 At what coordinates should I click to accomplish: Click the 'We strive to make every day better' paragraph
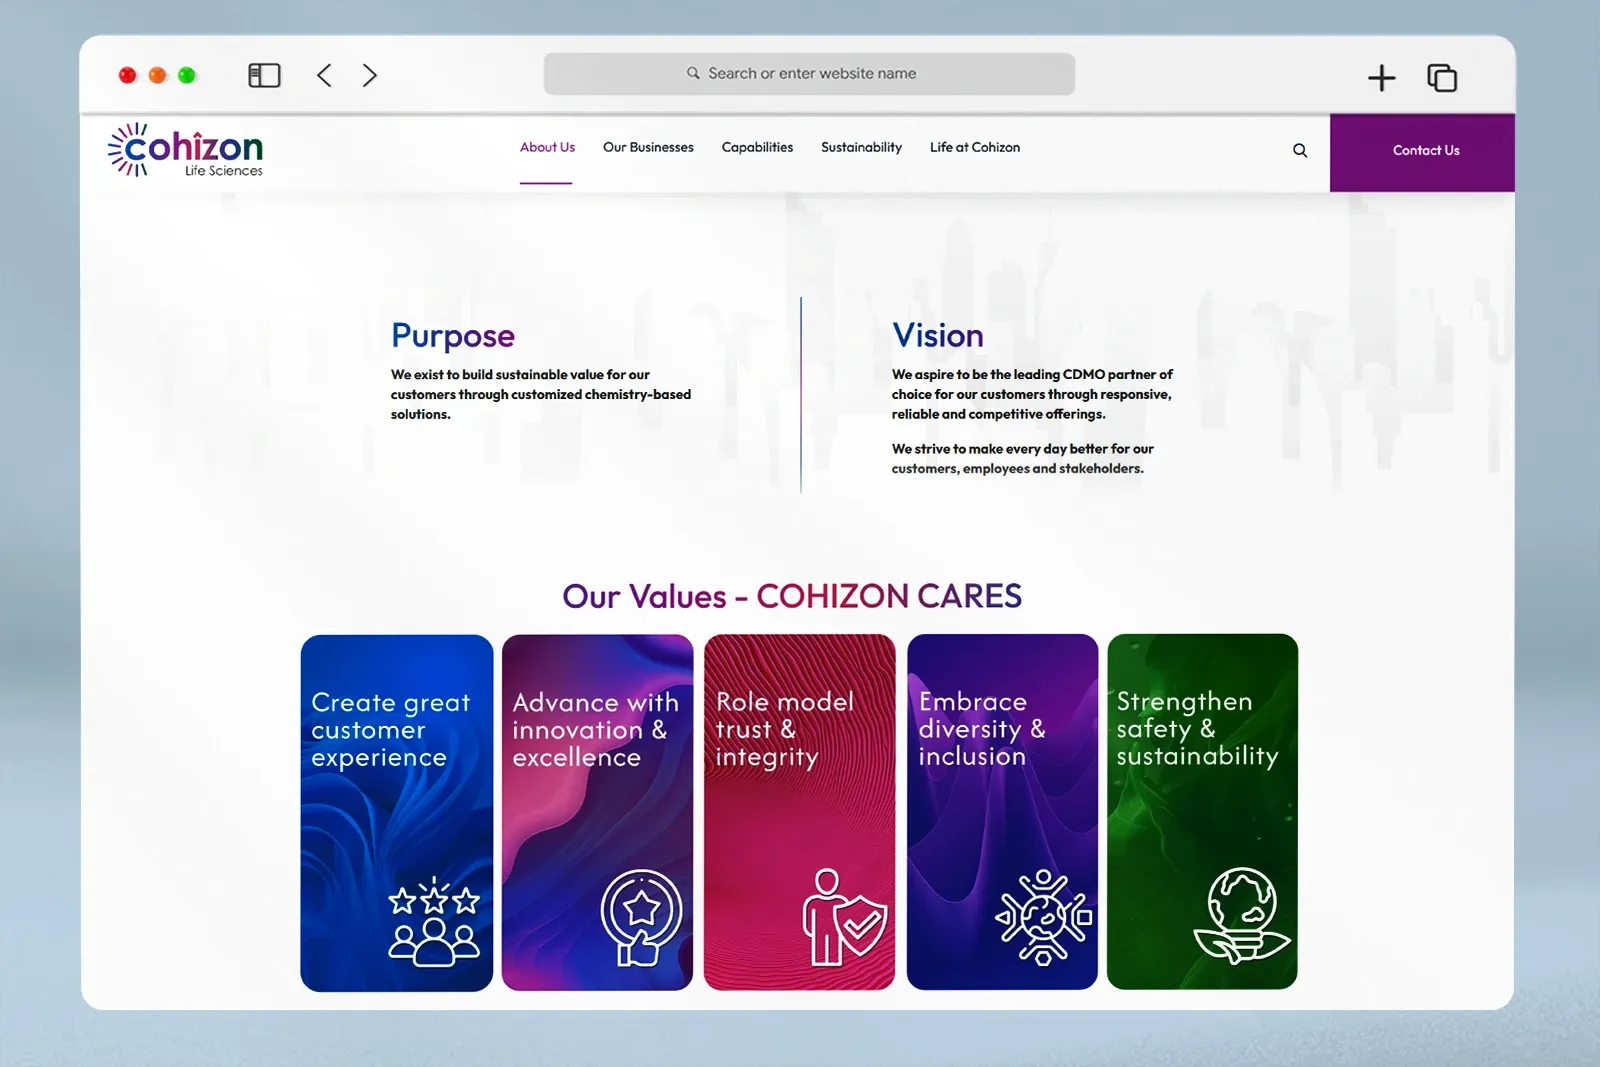pyautogui.click(x=1022, y=458)
